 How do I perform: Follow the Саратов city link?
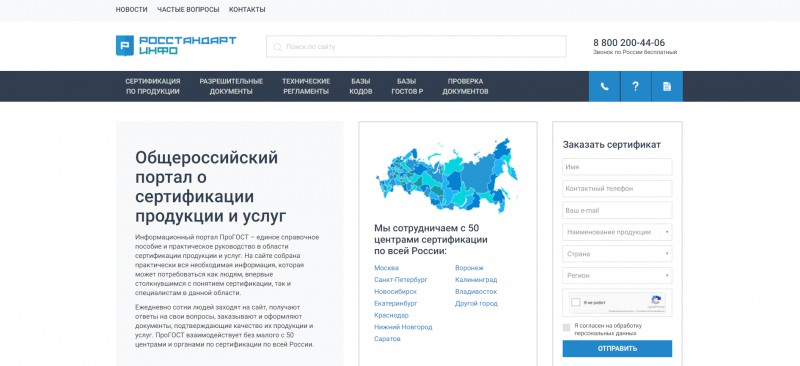click(x=387, y=338)
